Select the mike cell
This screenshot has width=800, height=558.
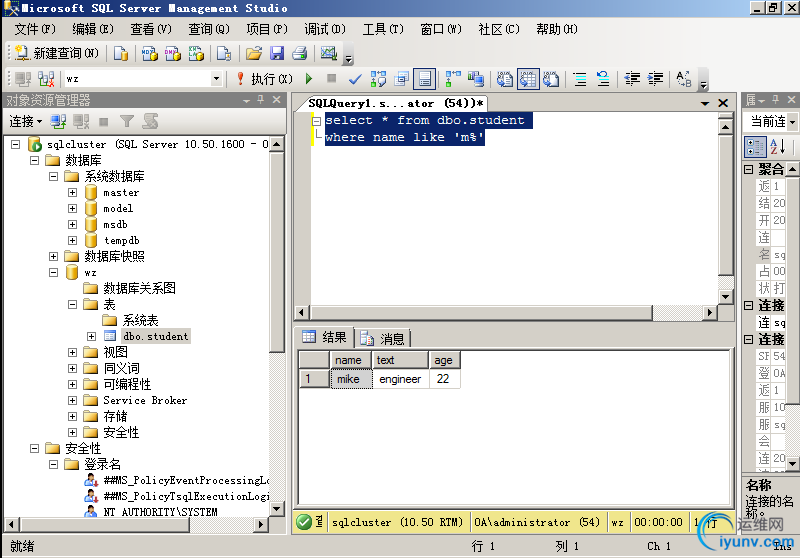[x=351, y=379]
